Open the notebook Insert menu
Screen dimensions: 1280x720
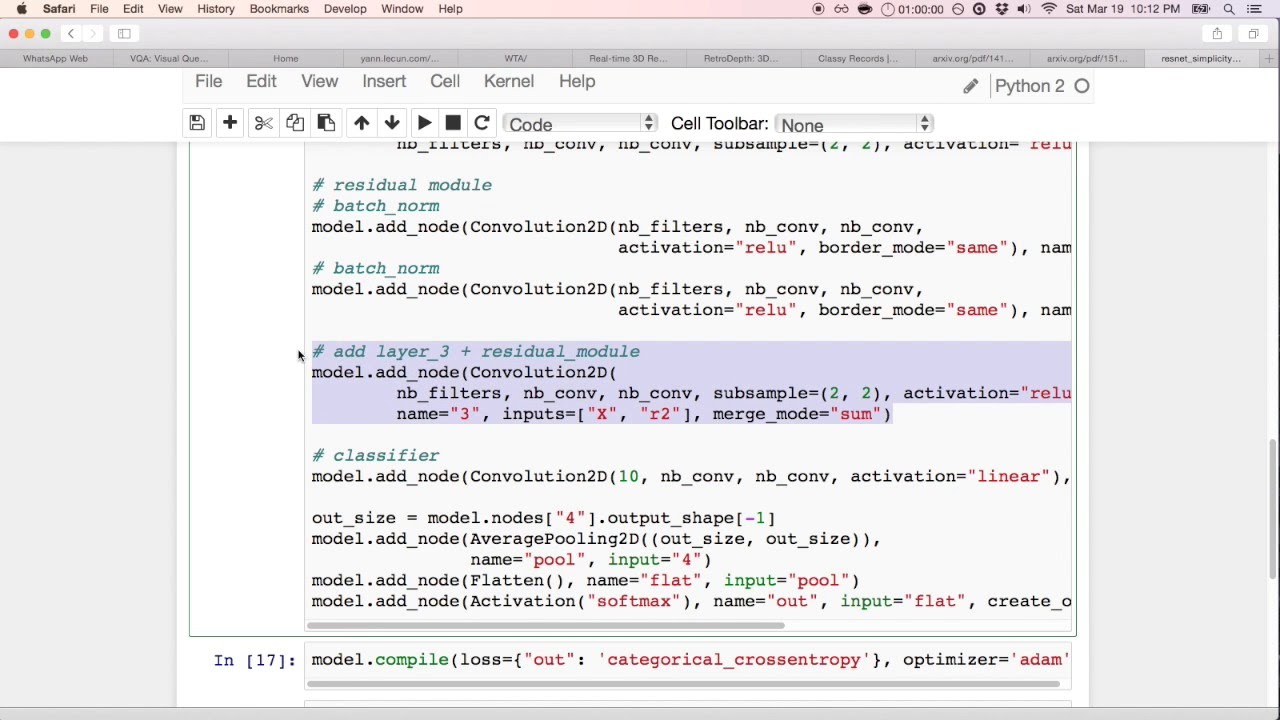tap(384, 81)
